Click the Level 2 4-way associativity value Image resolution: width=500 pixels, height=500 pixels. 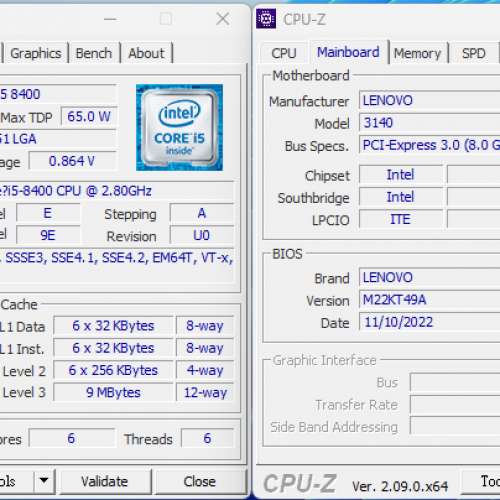pos(205,370)
